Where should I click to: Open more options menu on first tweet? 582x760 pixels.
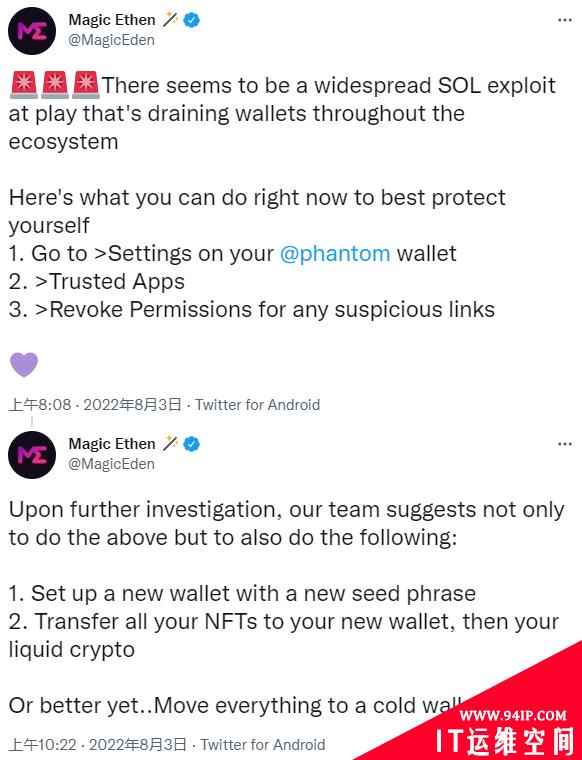coord(565,20)
